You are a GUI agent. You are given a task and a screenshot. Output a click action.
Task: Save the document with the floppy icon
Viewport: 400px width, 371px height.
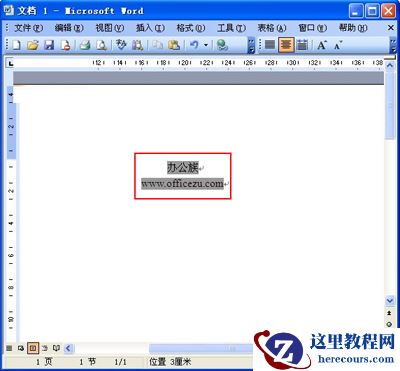pyautogui.click(x=49, y=45)
